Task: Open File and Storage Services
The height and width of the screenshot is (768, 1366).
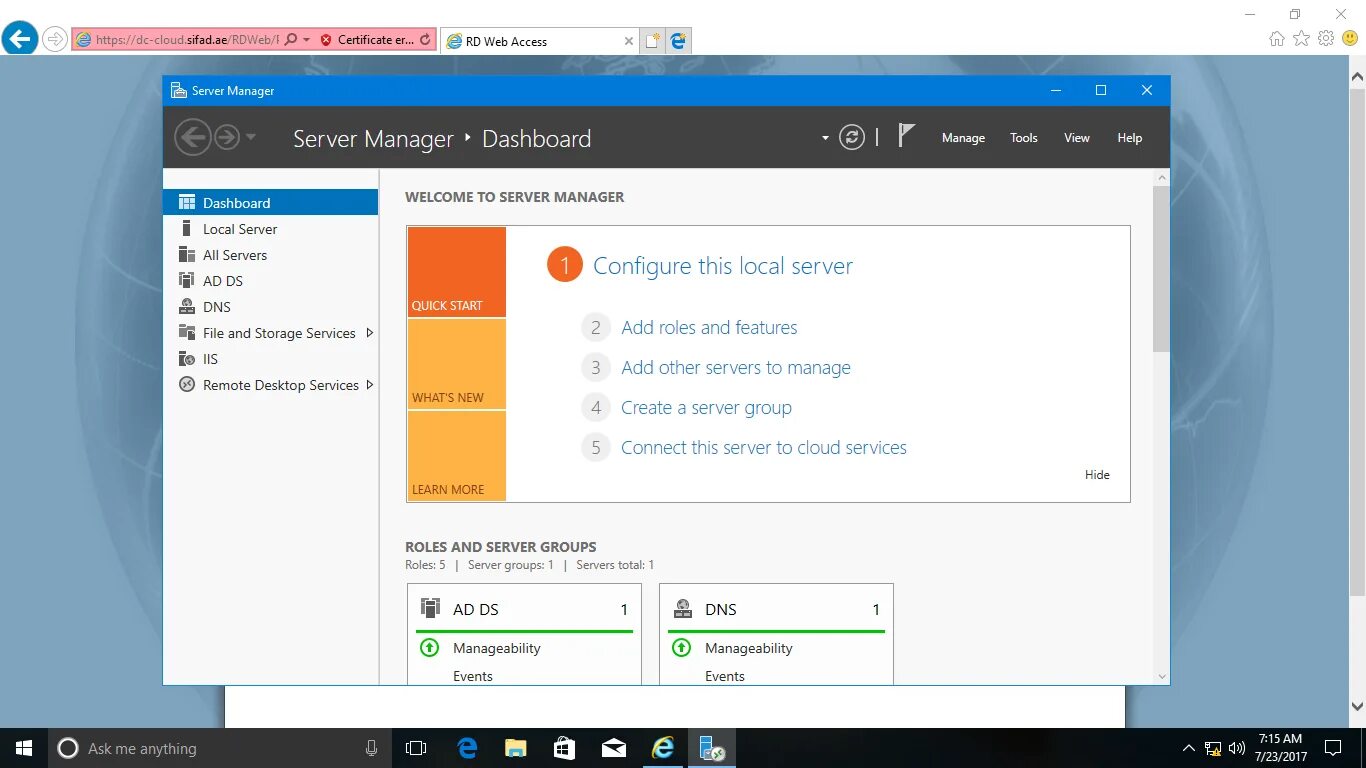Action: pos(270,333)
